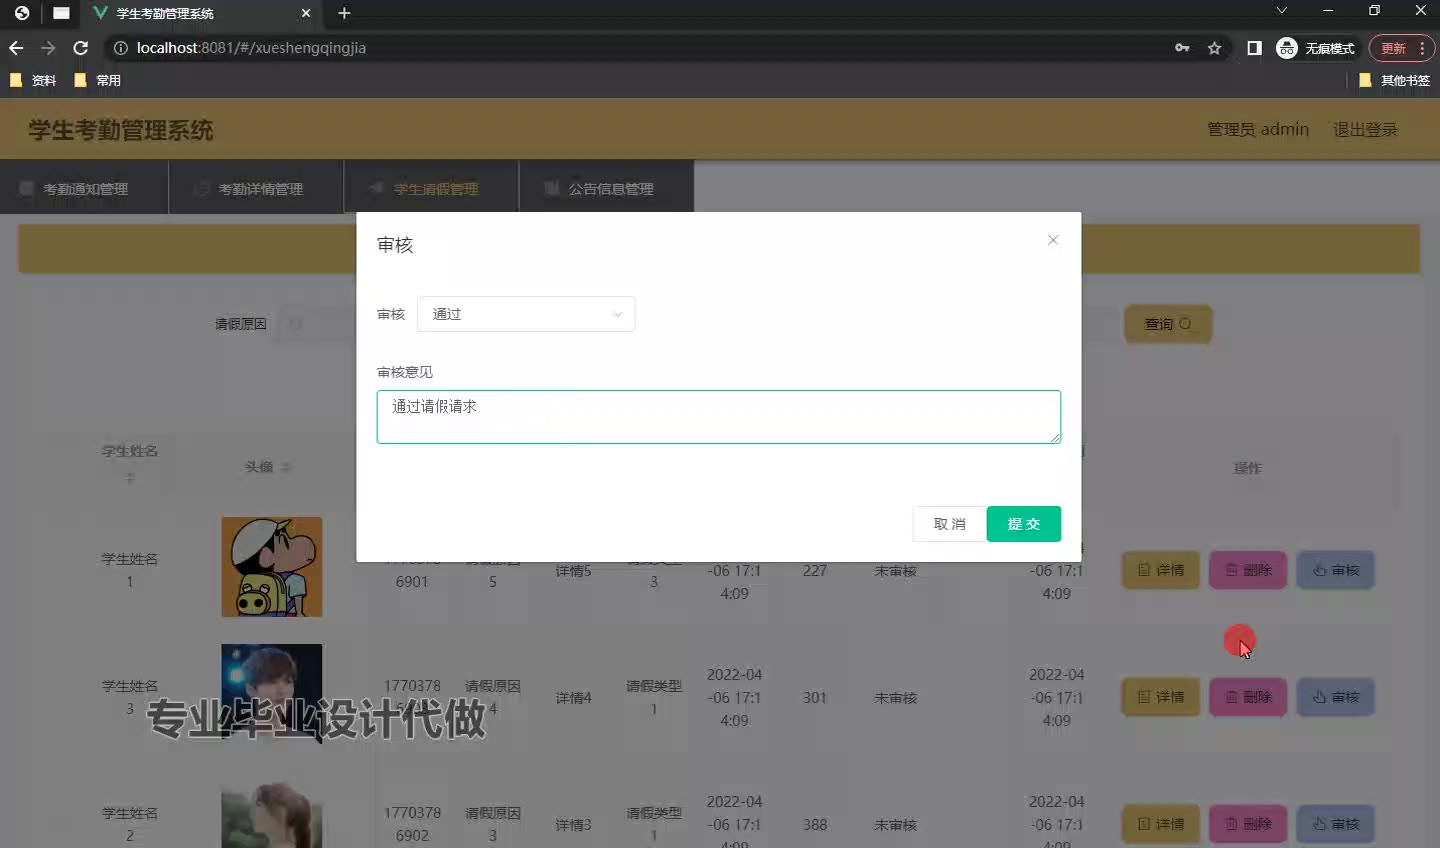Open incognito 无痕模式 indicator
1440x848 pixels.
click(1316, 48)
